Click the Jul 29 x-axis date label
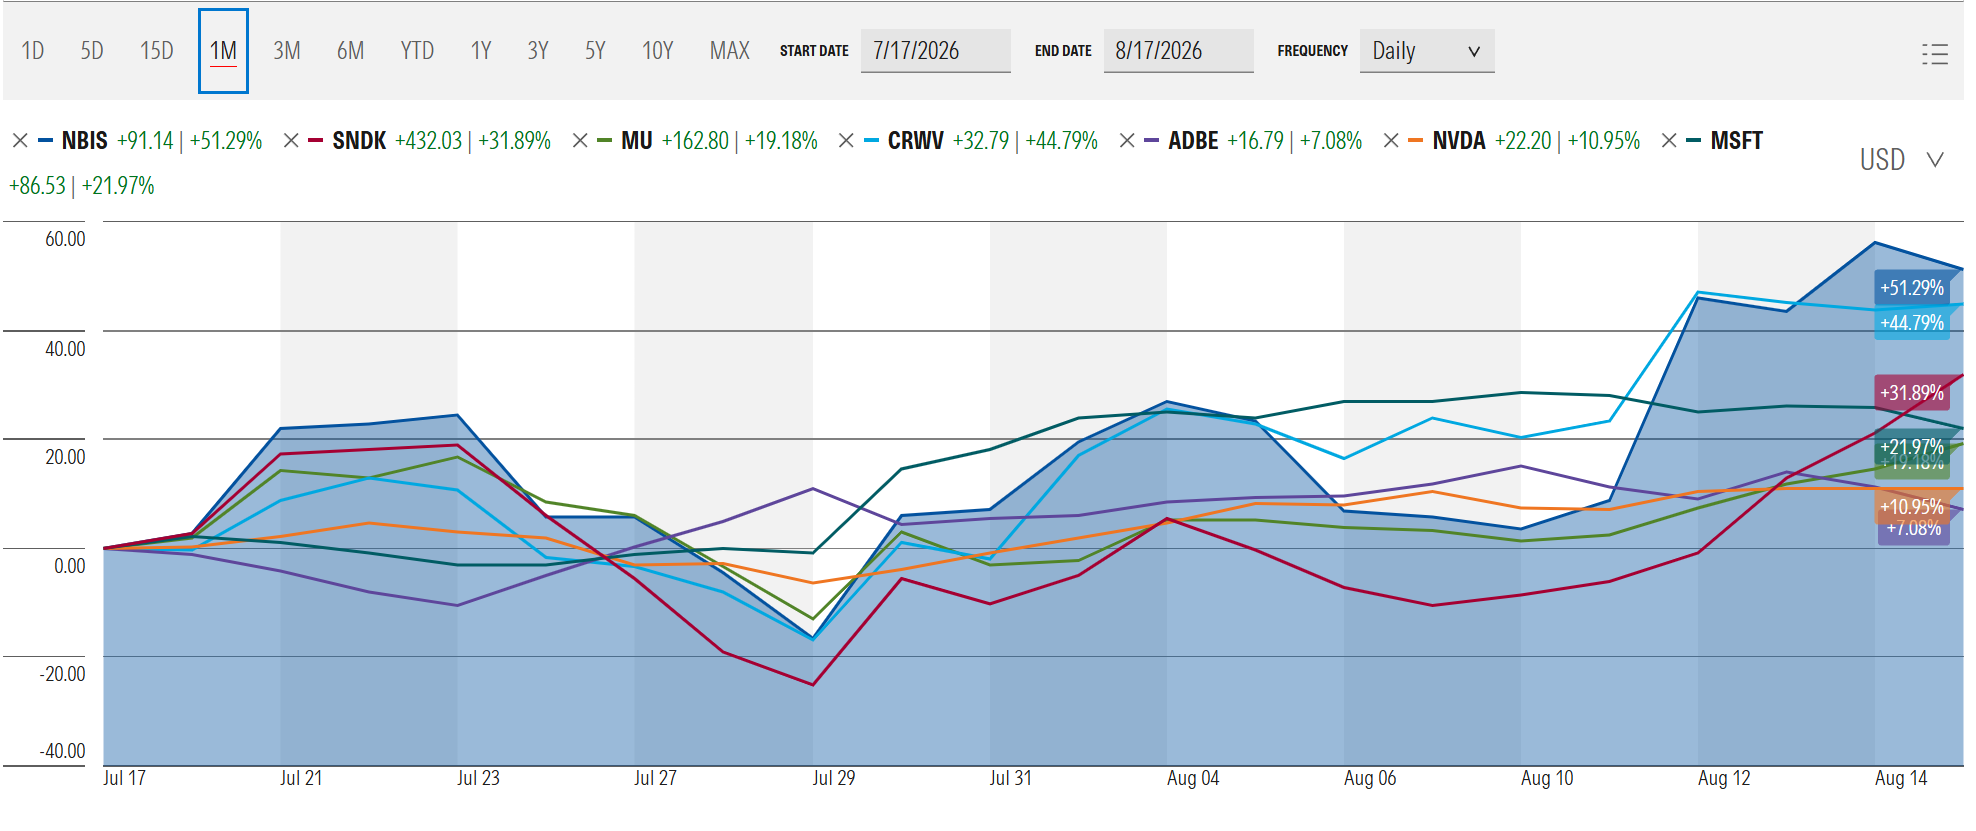1976x831 pixels. click(x=834, y=779)
